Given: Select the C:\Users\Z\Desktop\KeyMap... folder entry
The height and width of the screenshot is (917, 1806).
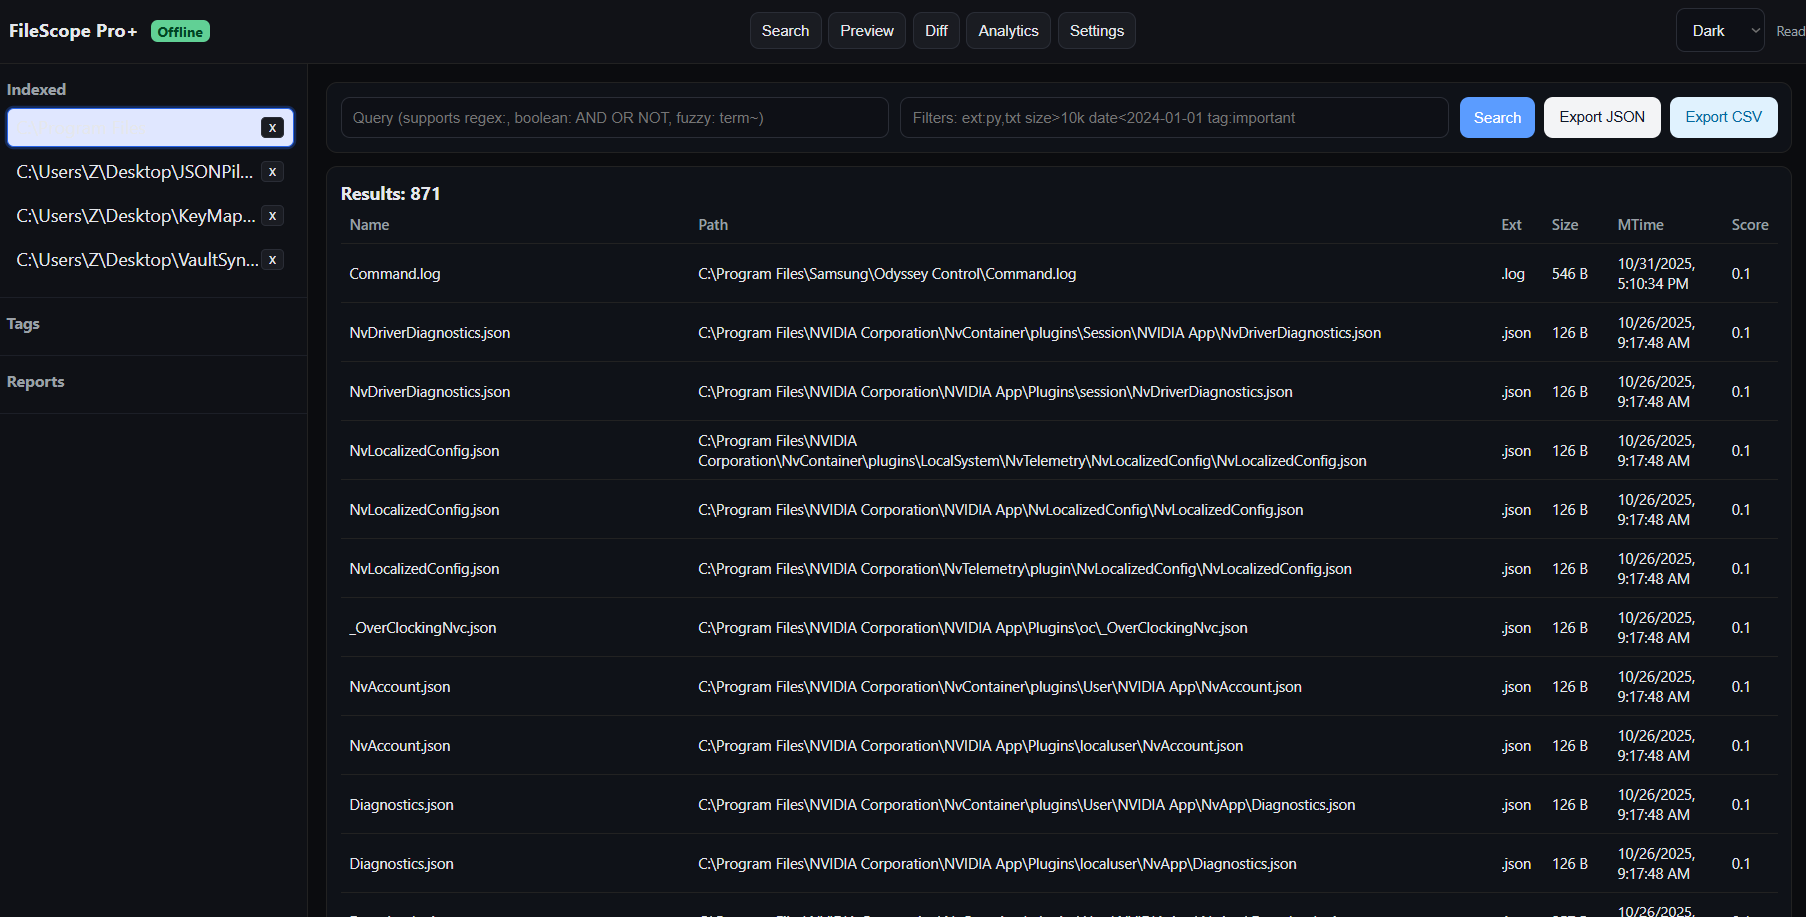Looking at the screenshot, I should pyautogui.click(x=136, y=216).
